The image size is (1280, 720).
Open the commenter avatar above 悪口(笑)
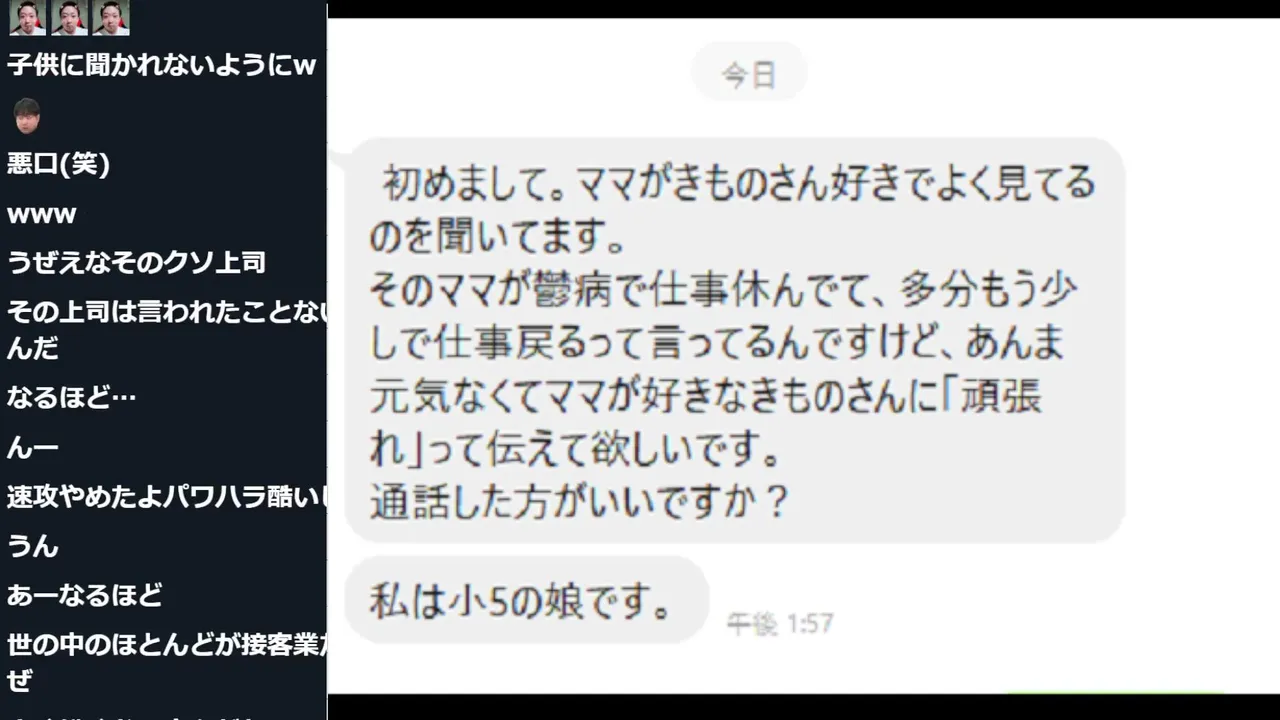point(26,115)
